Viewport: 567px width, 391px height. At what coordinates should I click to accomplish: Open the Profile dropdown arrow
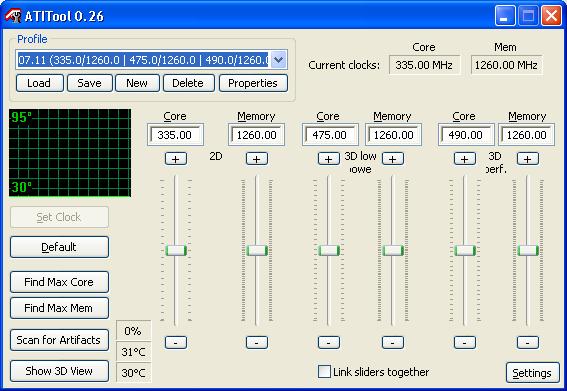point(278,60)
